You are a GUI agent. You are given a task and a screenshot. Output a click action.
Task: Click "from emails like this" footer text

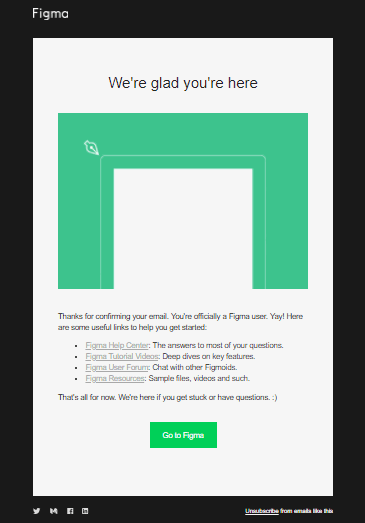pos(307,511)
